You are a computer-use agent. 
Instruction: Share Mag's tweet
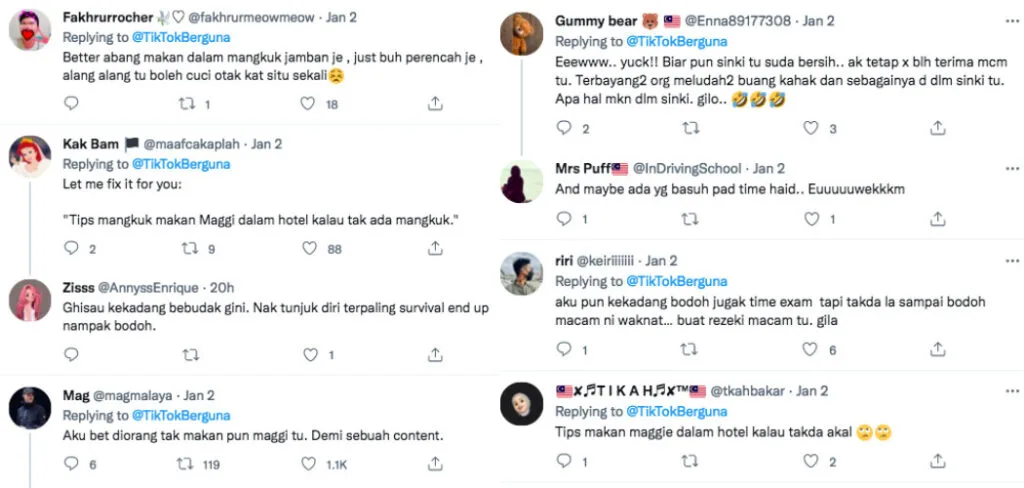[435, 464]
